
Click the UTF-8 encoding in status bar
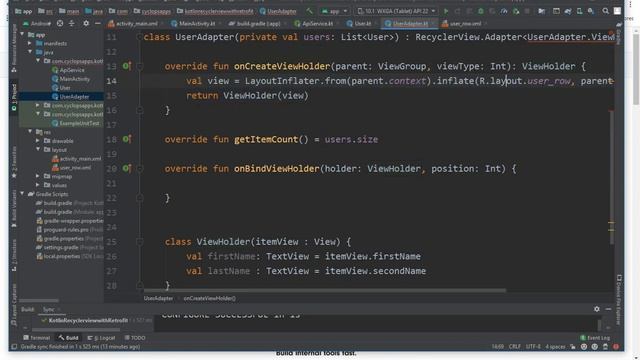click(533, 347)
